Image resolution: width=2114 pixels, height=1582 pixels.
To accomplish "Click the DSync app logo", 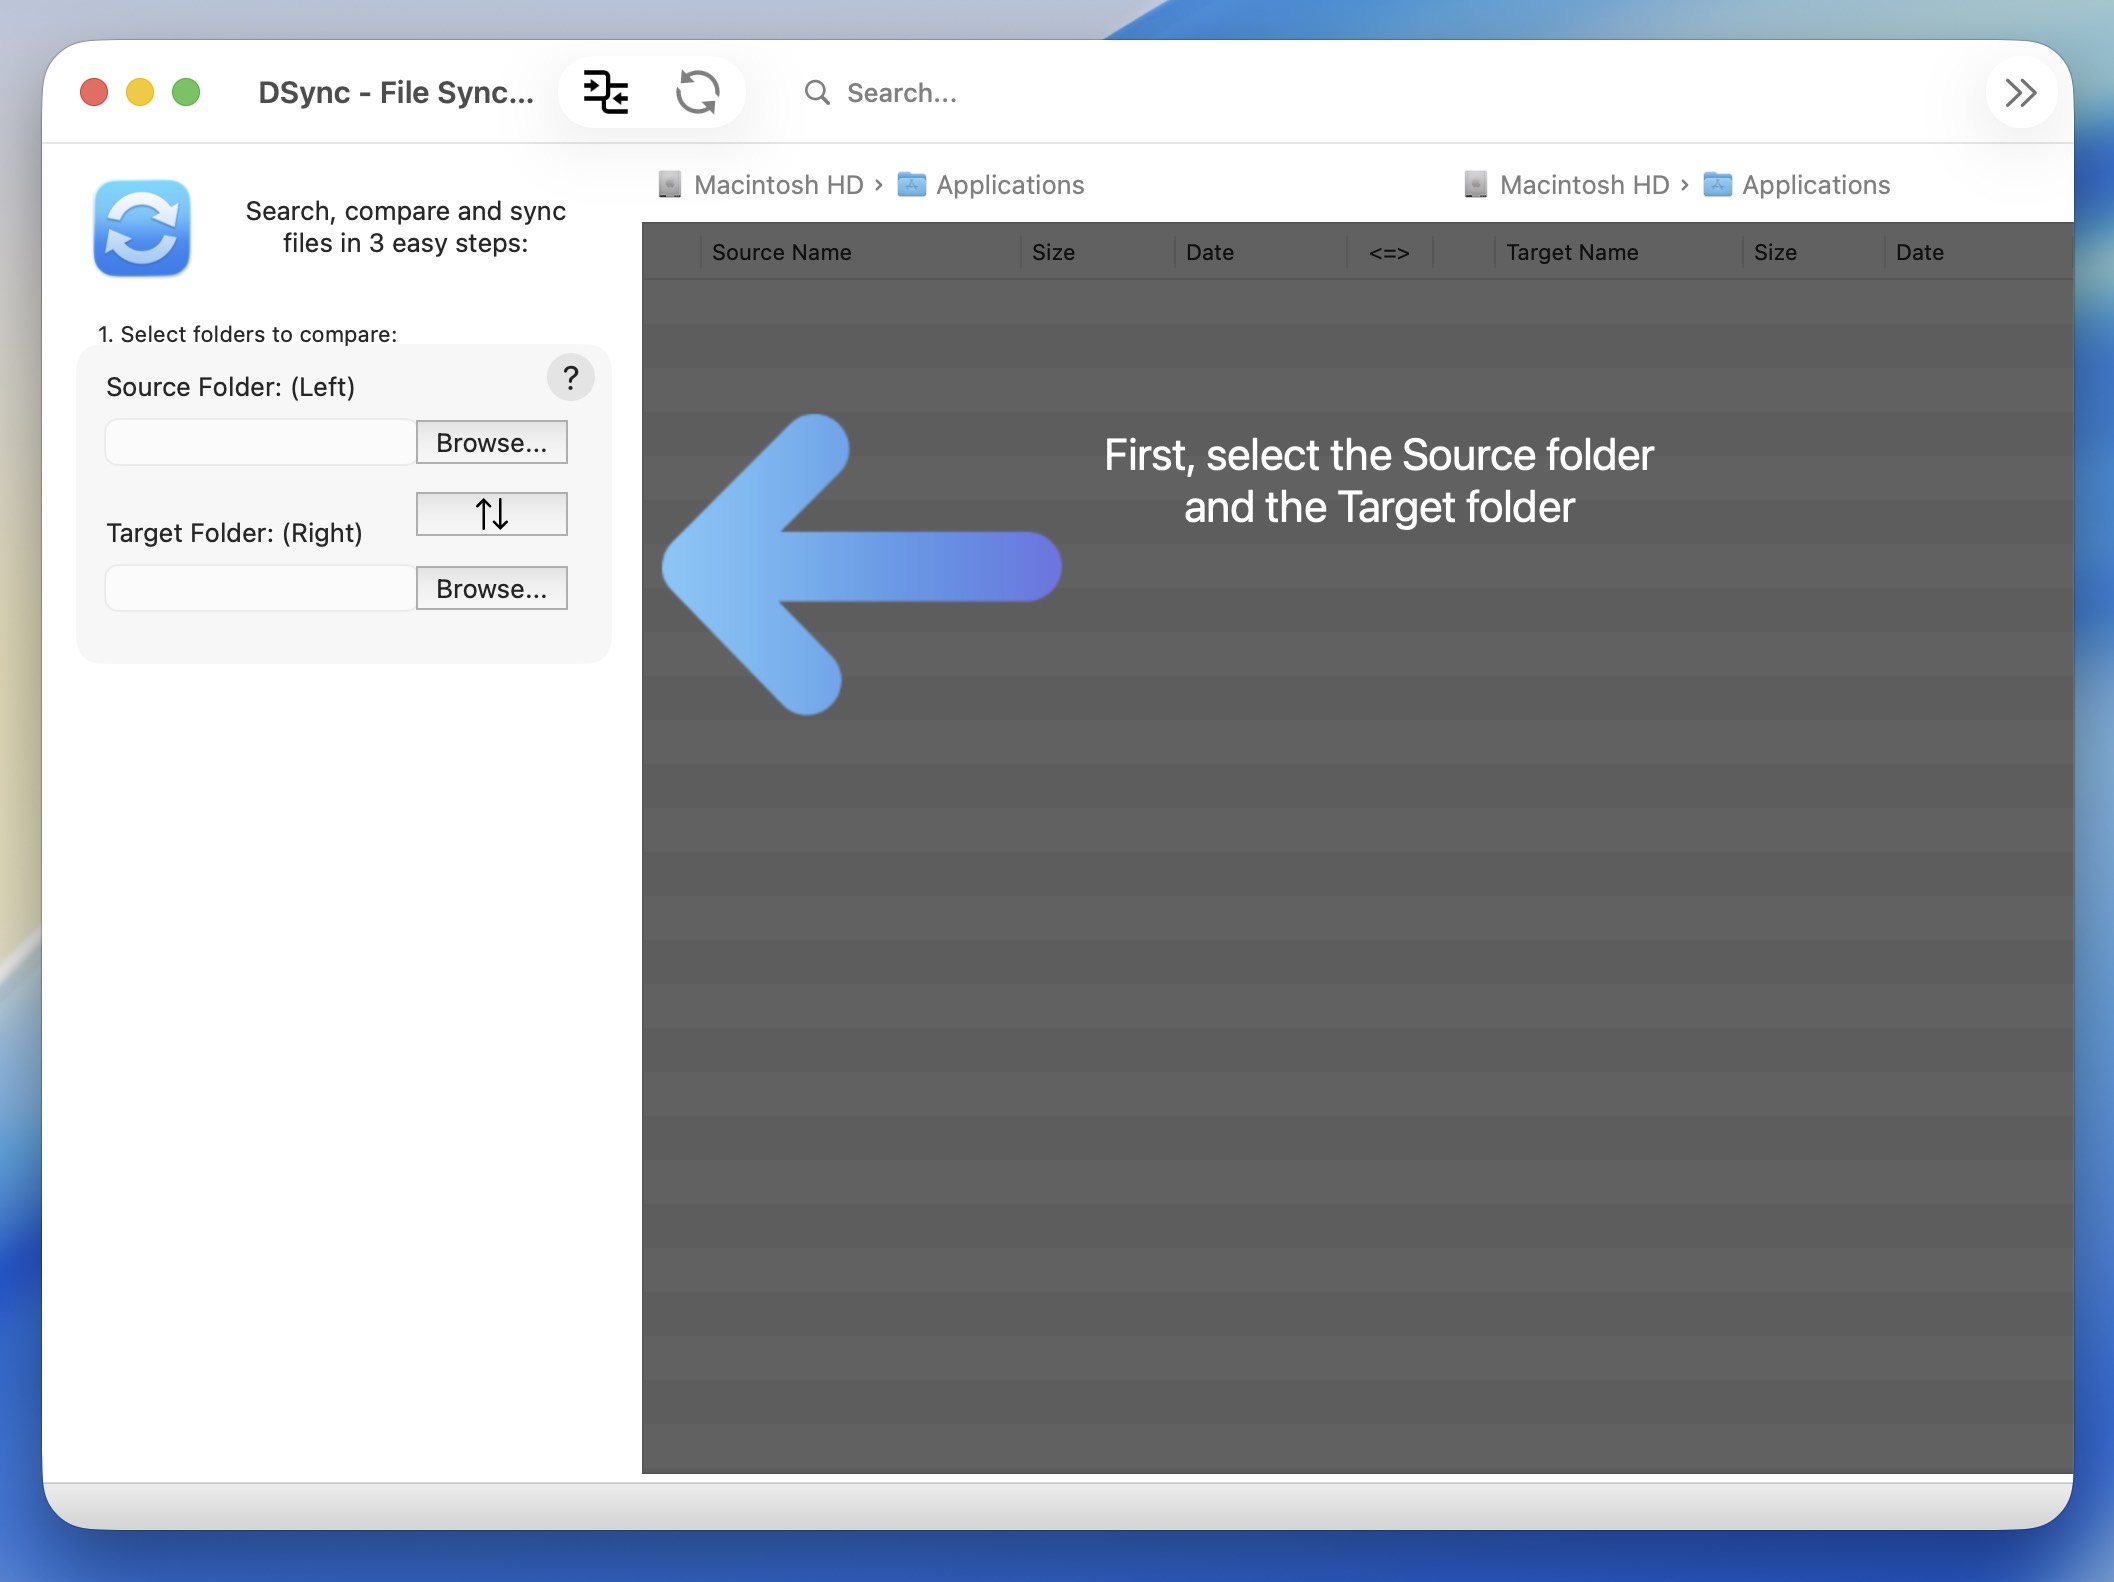I will (x=142, y=228).
